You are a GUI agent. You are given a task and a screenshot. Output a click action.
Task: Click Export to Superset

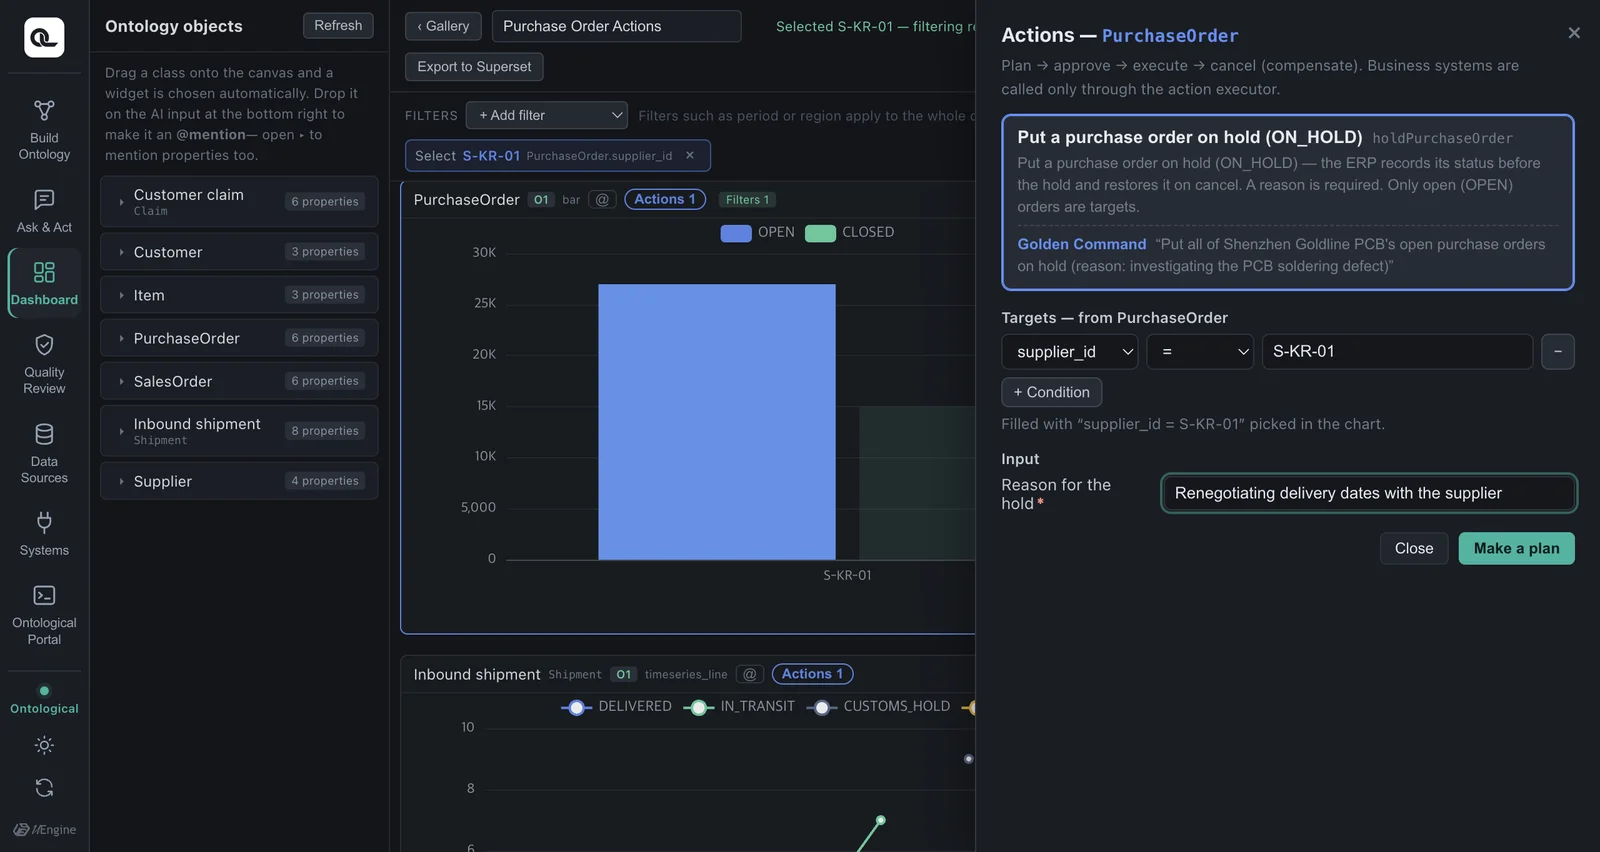point(474,67)
